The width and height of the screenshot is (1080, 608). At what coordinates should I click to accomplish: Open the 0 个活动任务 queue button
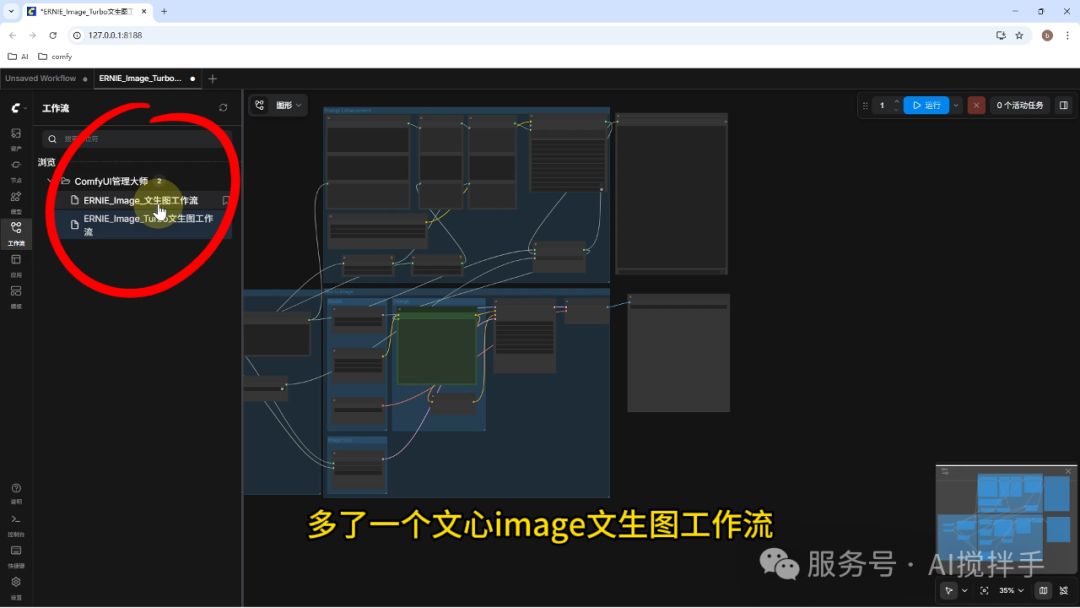pos(1019,105)
